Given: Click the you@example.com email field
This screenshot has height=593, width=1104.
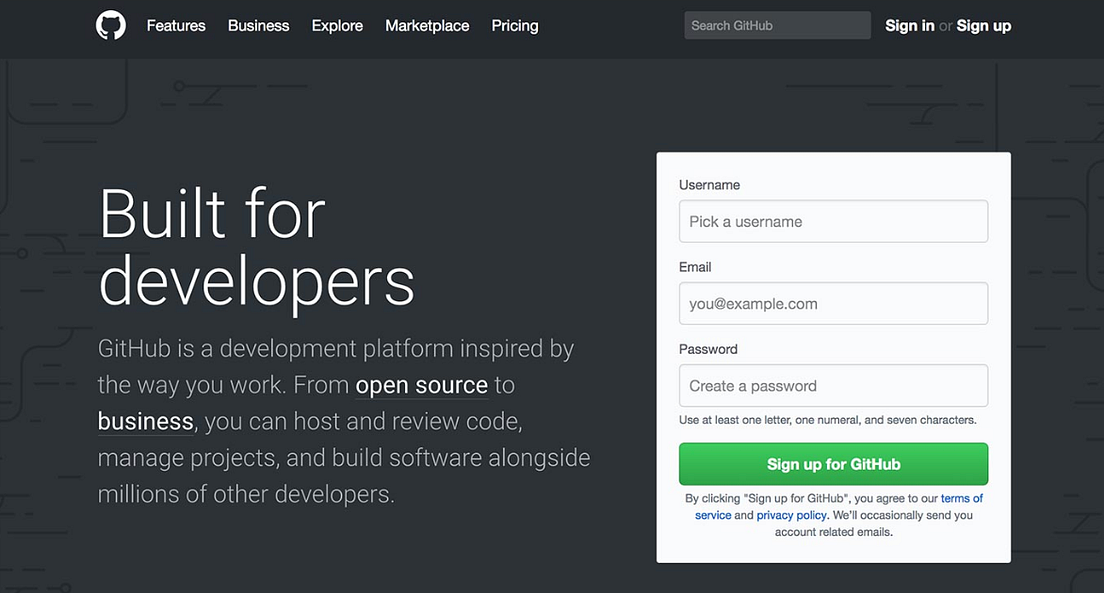Looking at the screenshot, I should click(x=833, y=303).
